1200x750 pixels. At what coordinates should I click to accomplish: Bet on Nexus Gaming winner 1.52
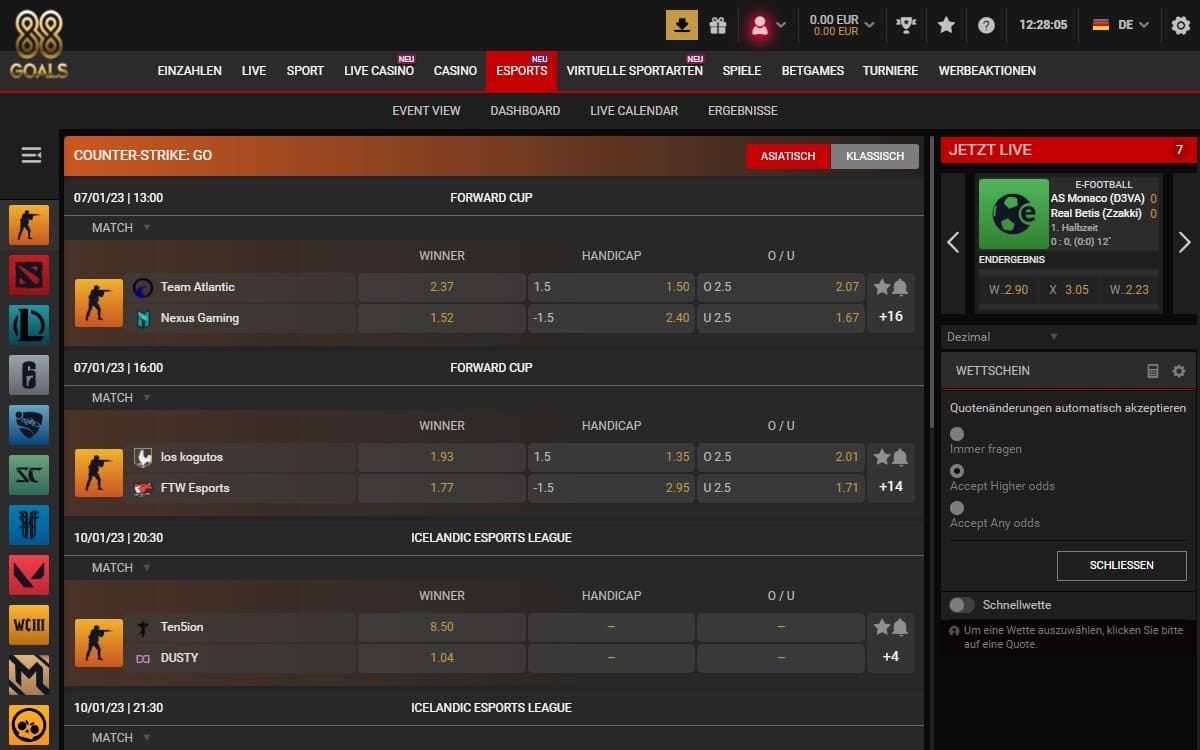coord(442,318)
